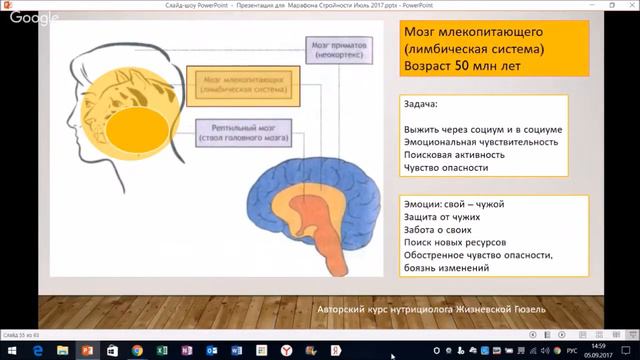Open File Explorer from the taskbar
The image size is (640, 360).
click(62, 351)
